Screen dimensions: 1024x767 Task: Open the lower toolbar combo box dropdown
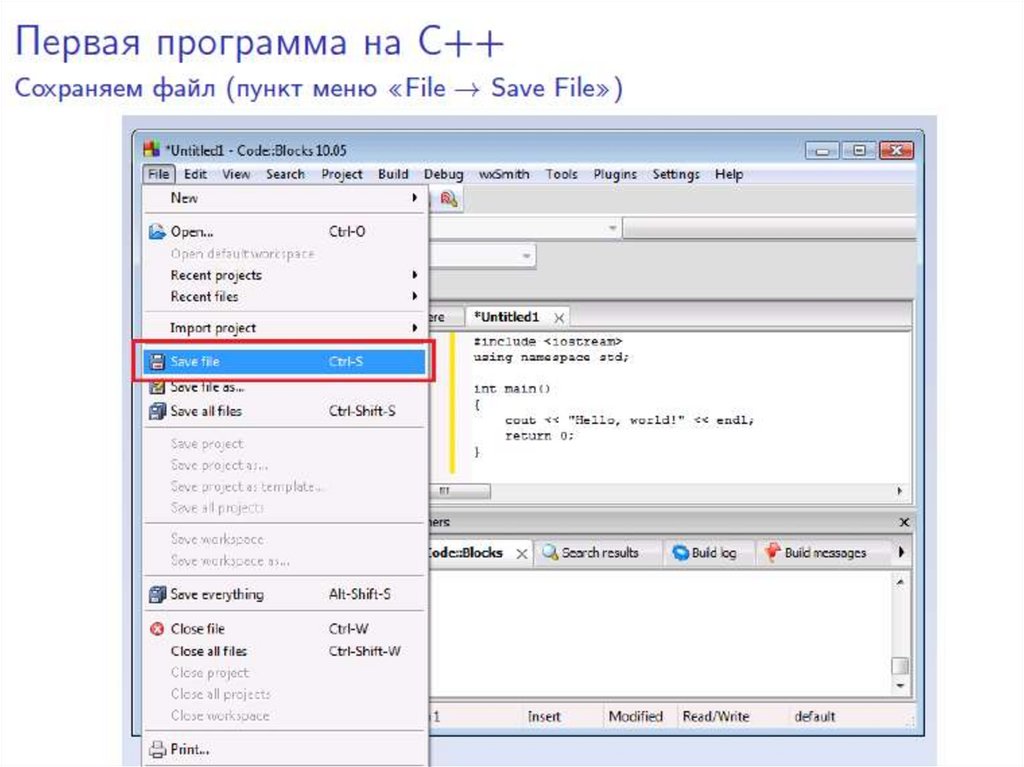pos(526,256)
